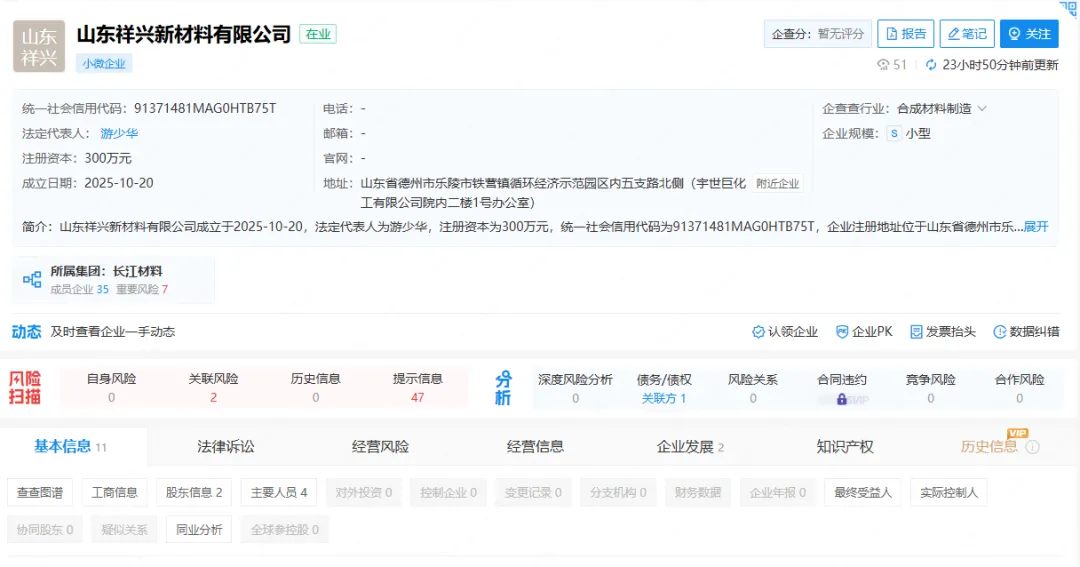Open the group 重要风险 7 link
The image size is (1080, 567).
(x=142, y=289)
